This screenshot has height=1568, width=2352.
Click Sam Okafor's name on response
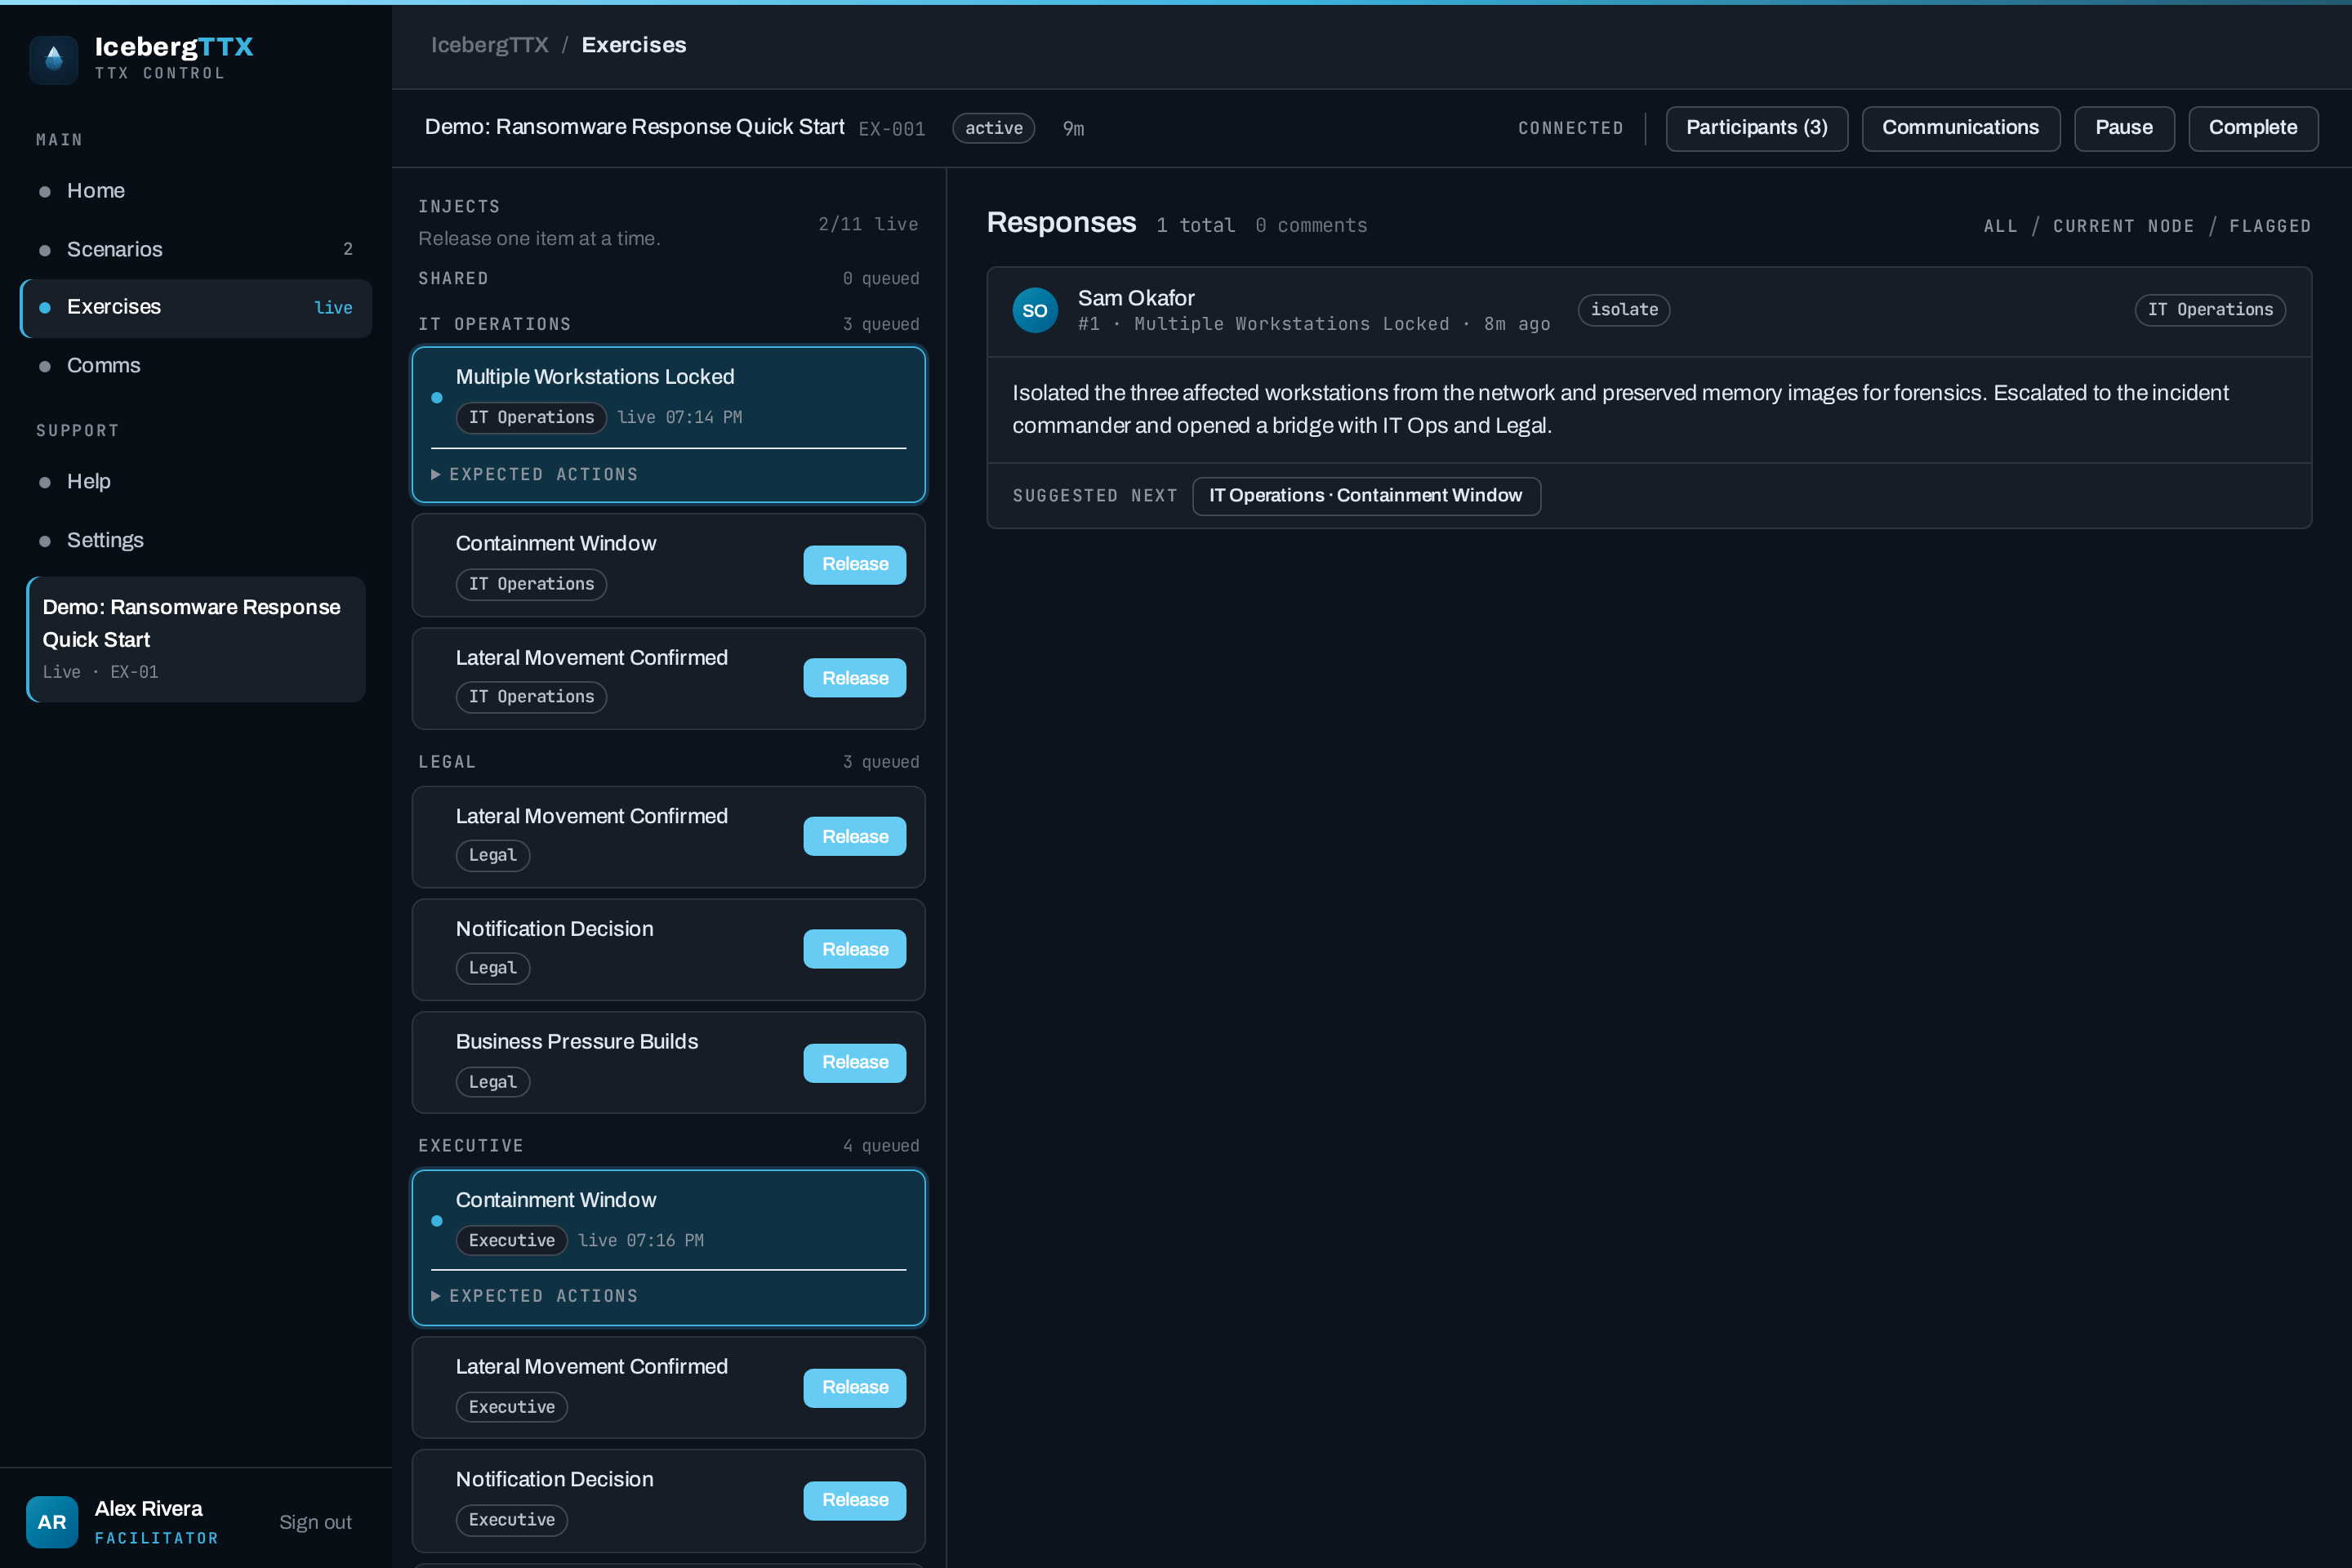click(1136, 298)
